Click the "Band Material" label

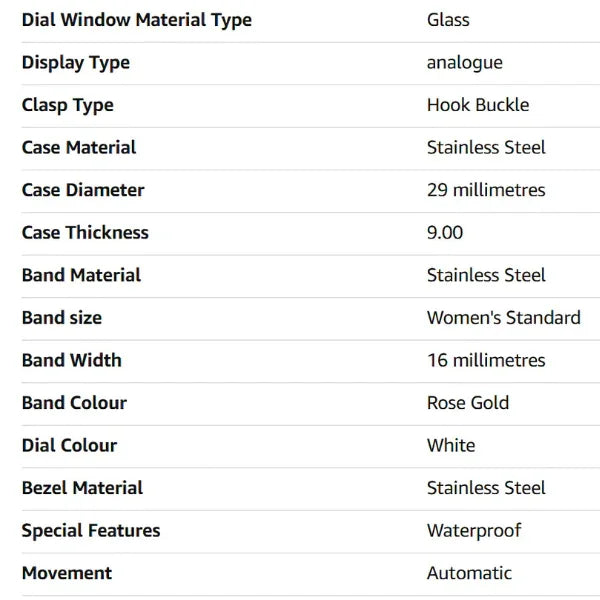coord(81,275)
